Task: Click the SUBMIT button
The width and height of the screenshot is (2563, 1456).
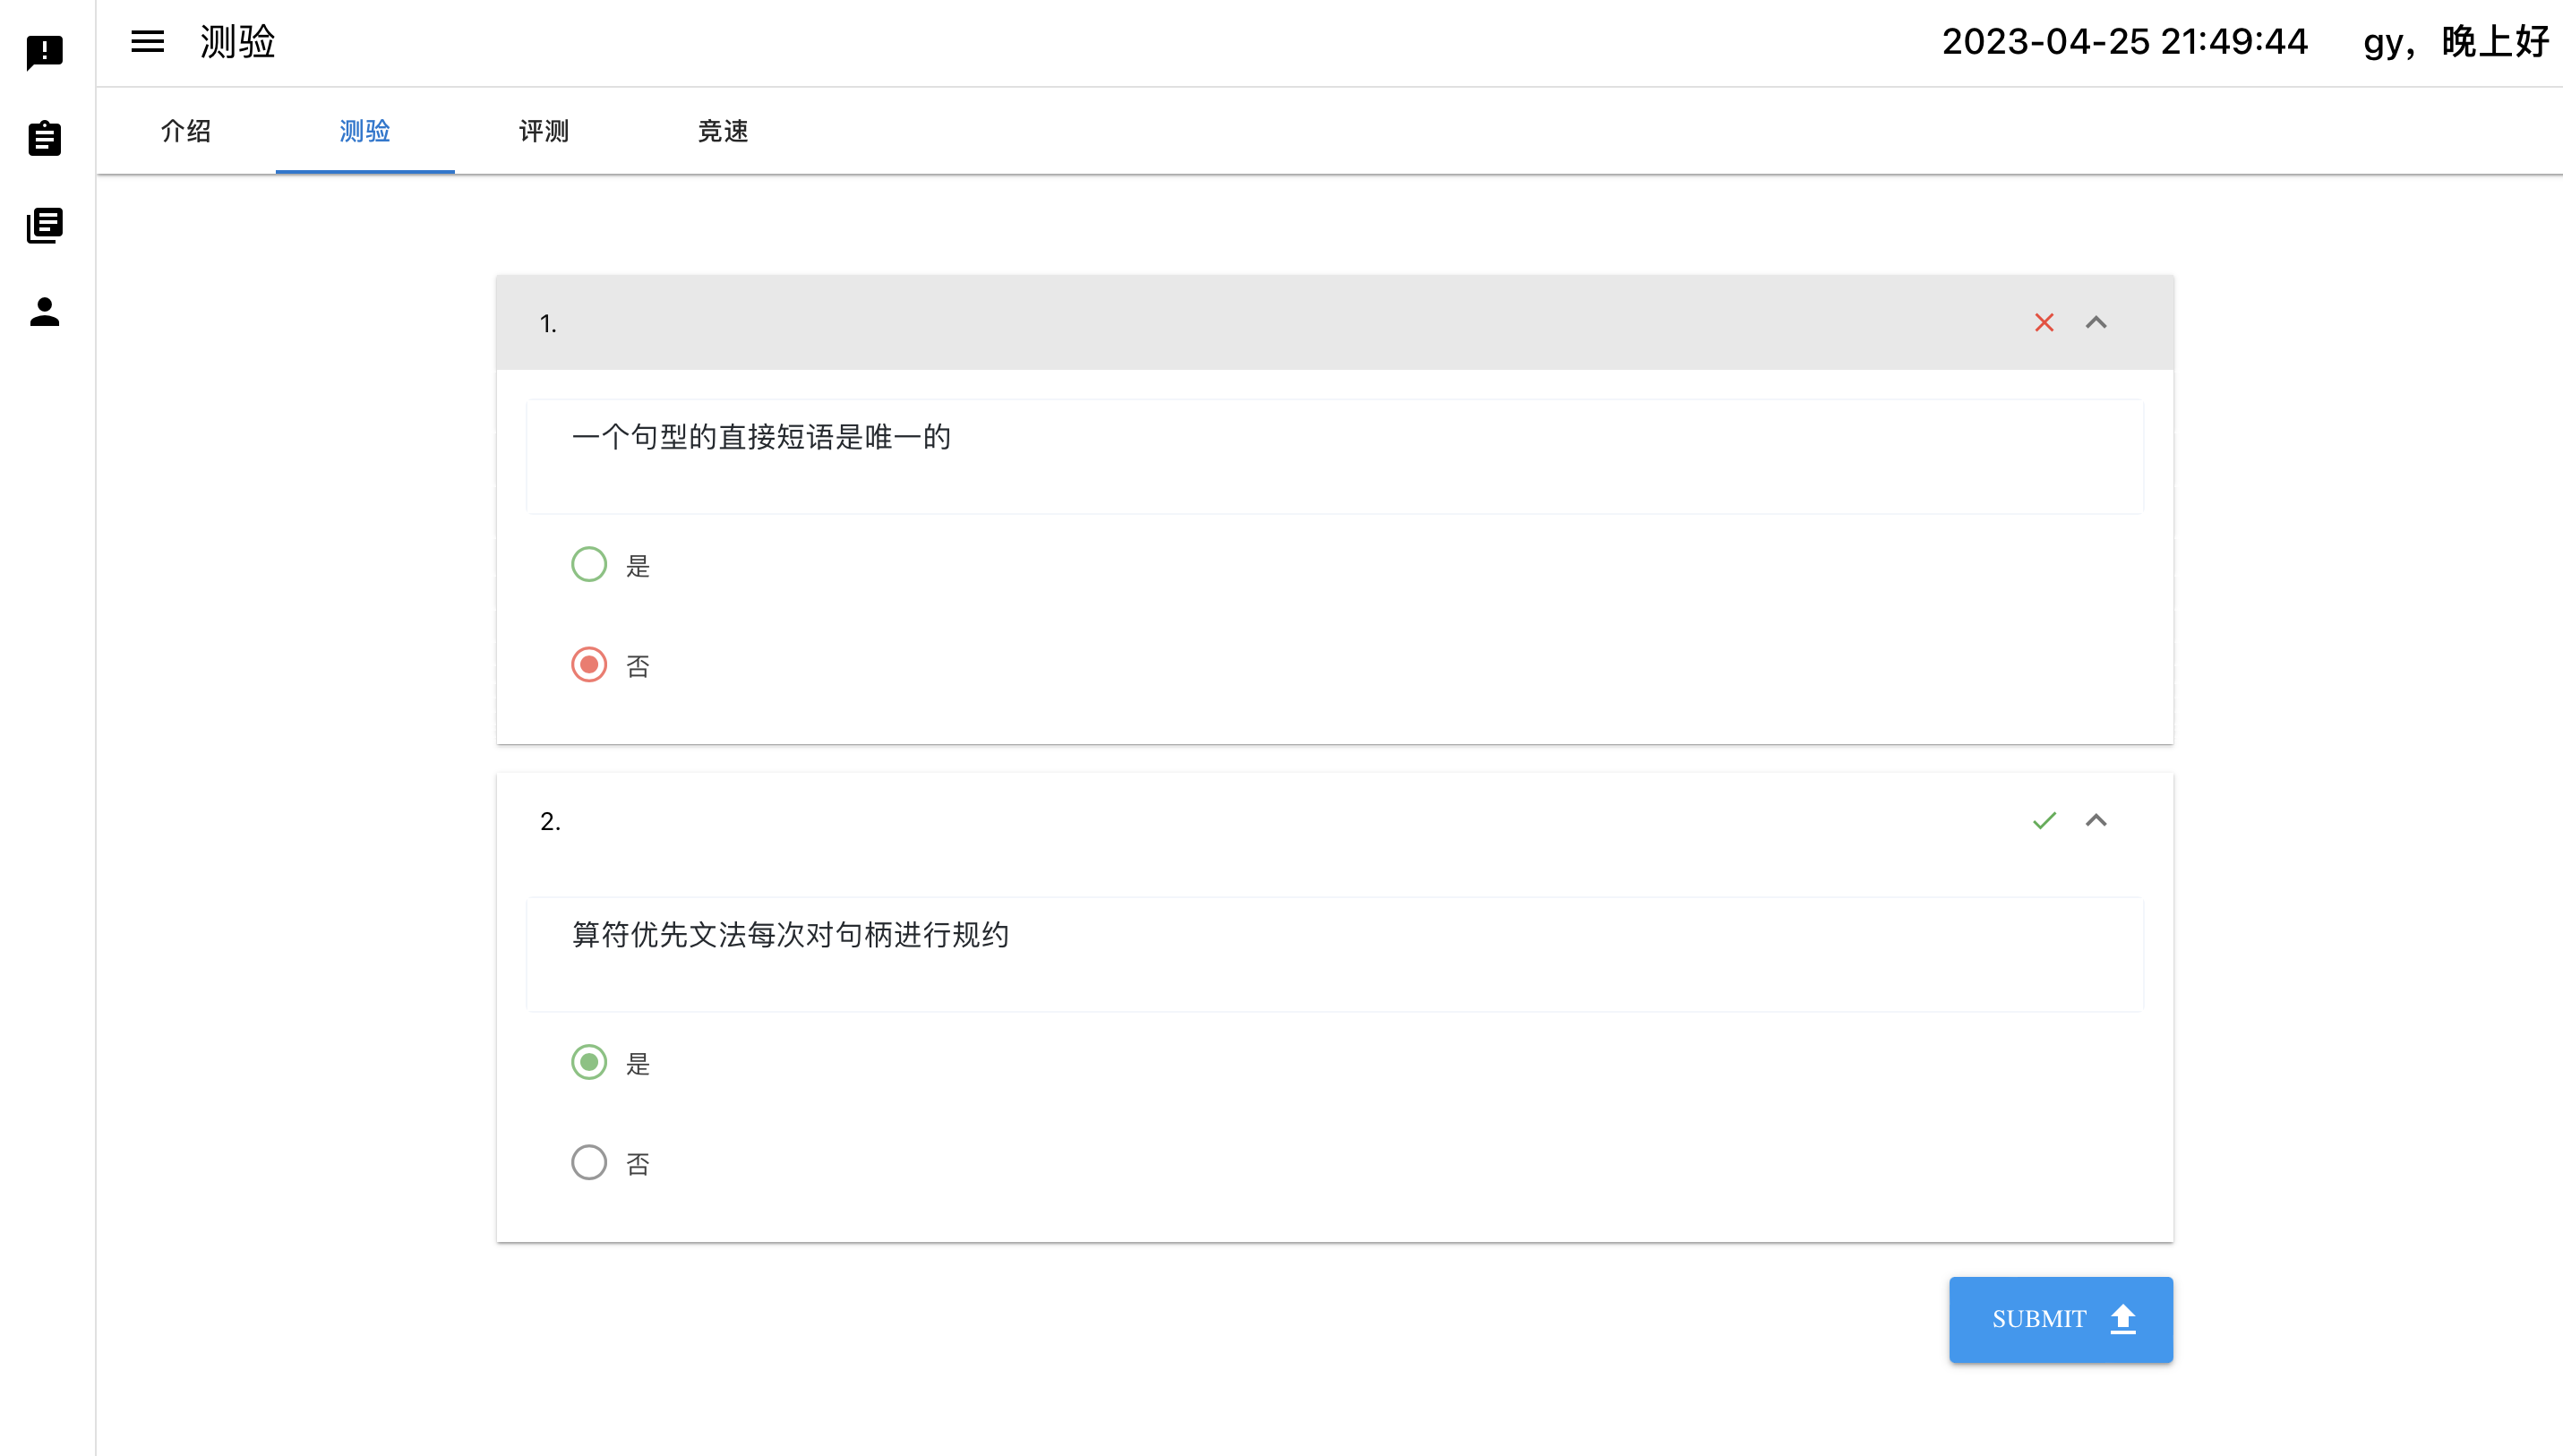Action: pyautogui.click(x=2038, y=1319)
